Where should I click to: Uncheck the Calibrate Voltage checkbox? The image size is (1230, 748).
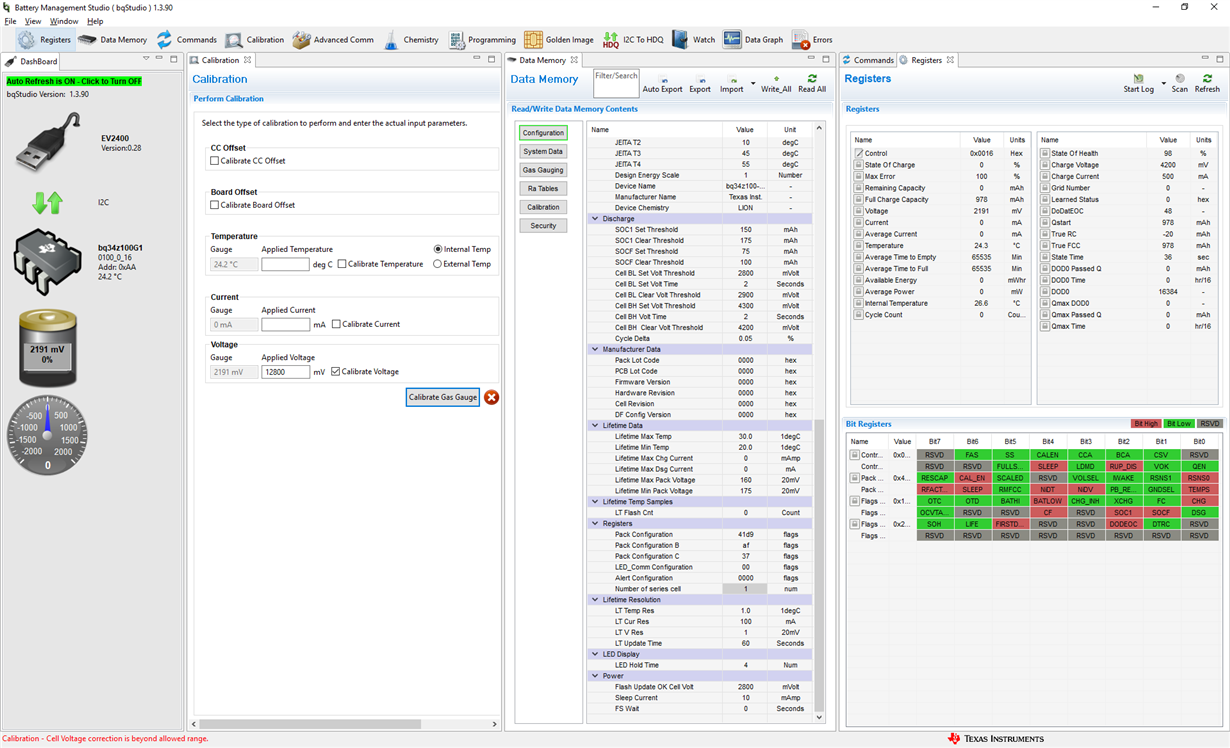click(336, 372)
